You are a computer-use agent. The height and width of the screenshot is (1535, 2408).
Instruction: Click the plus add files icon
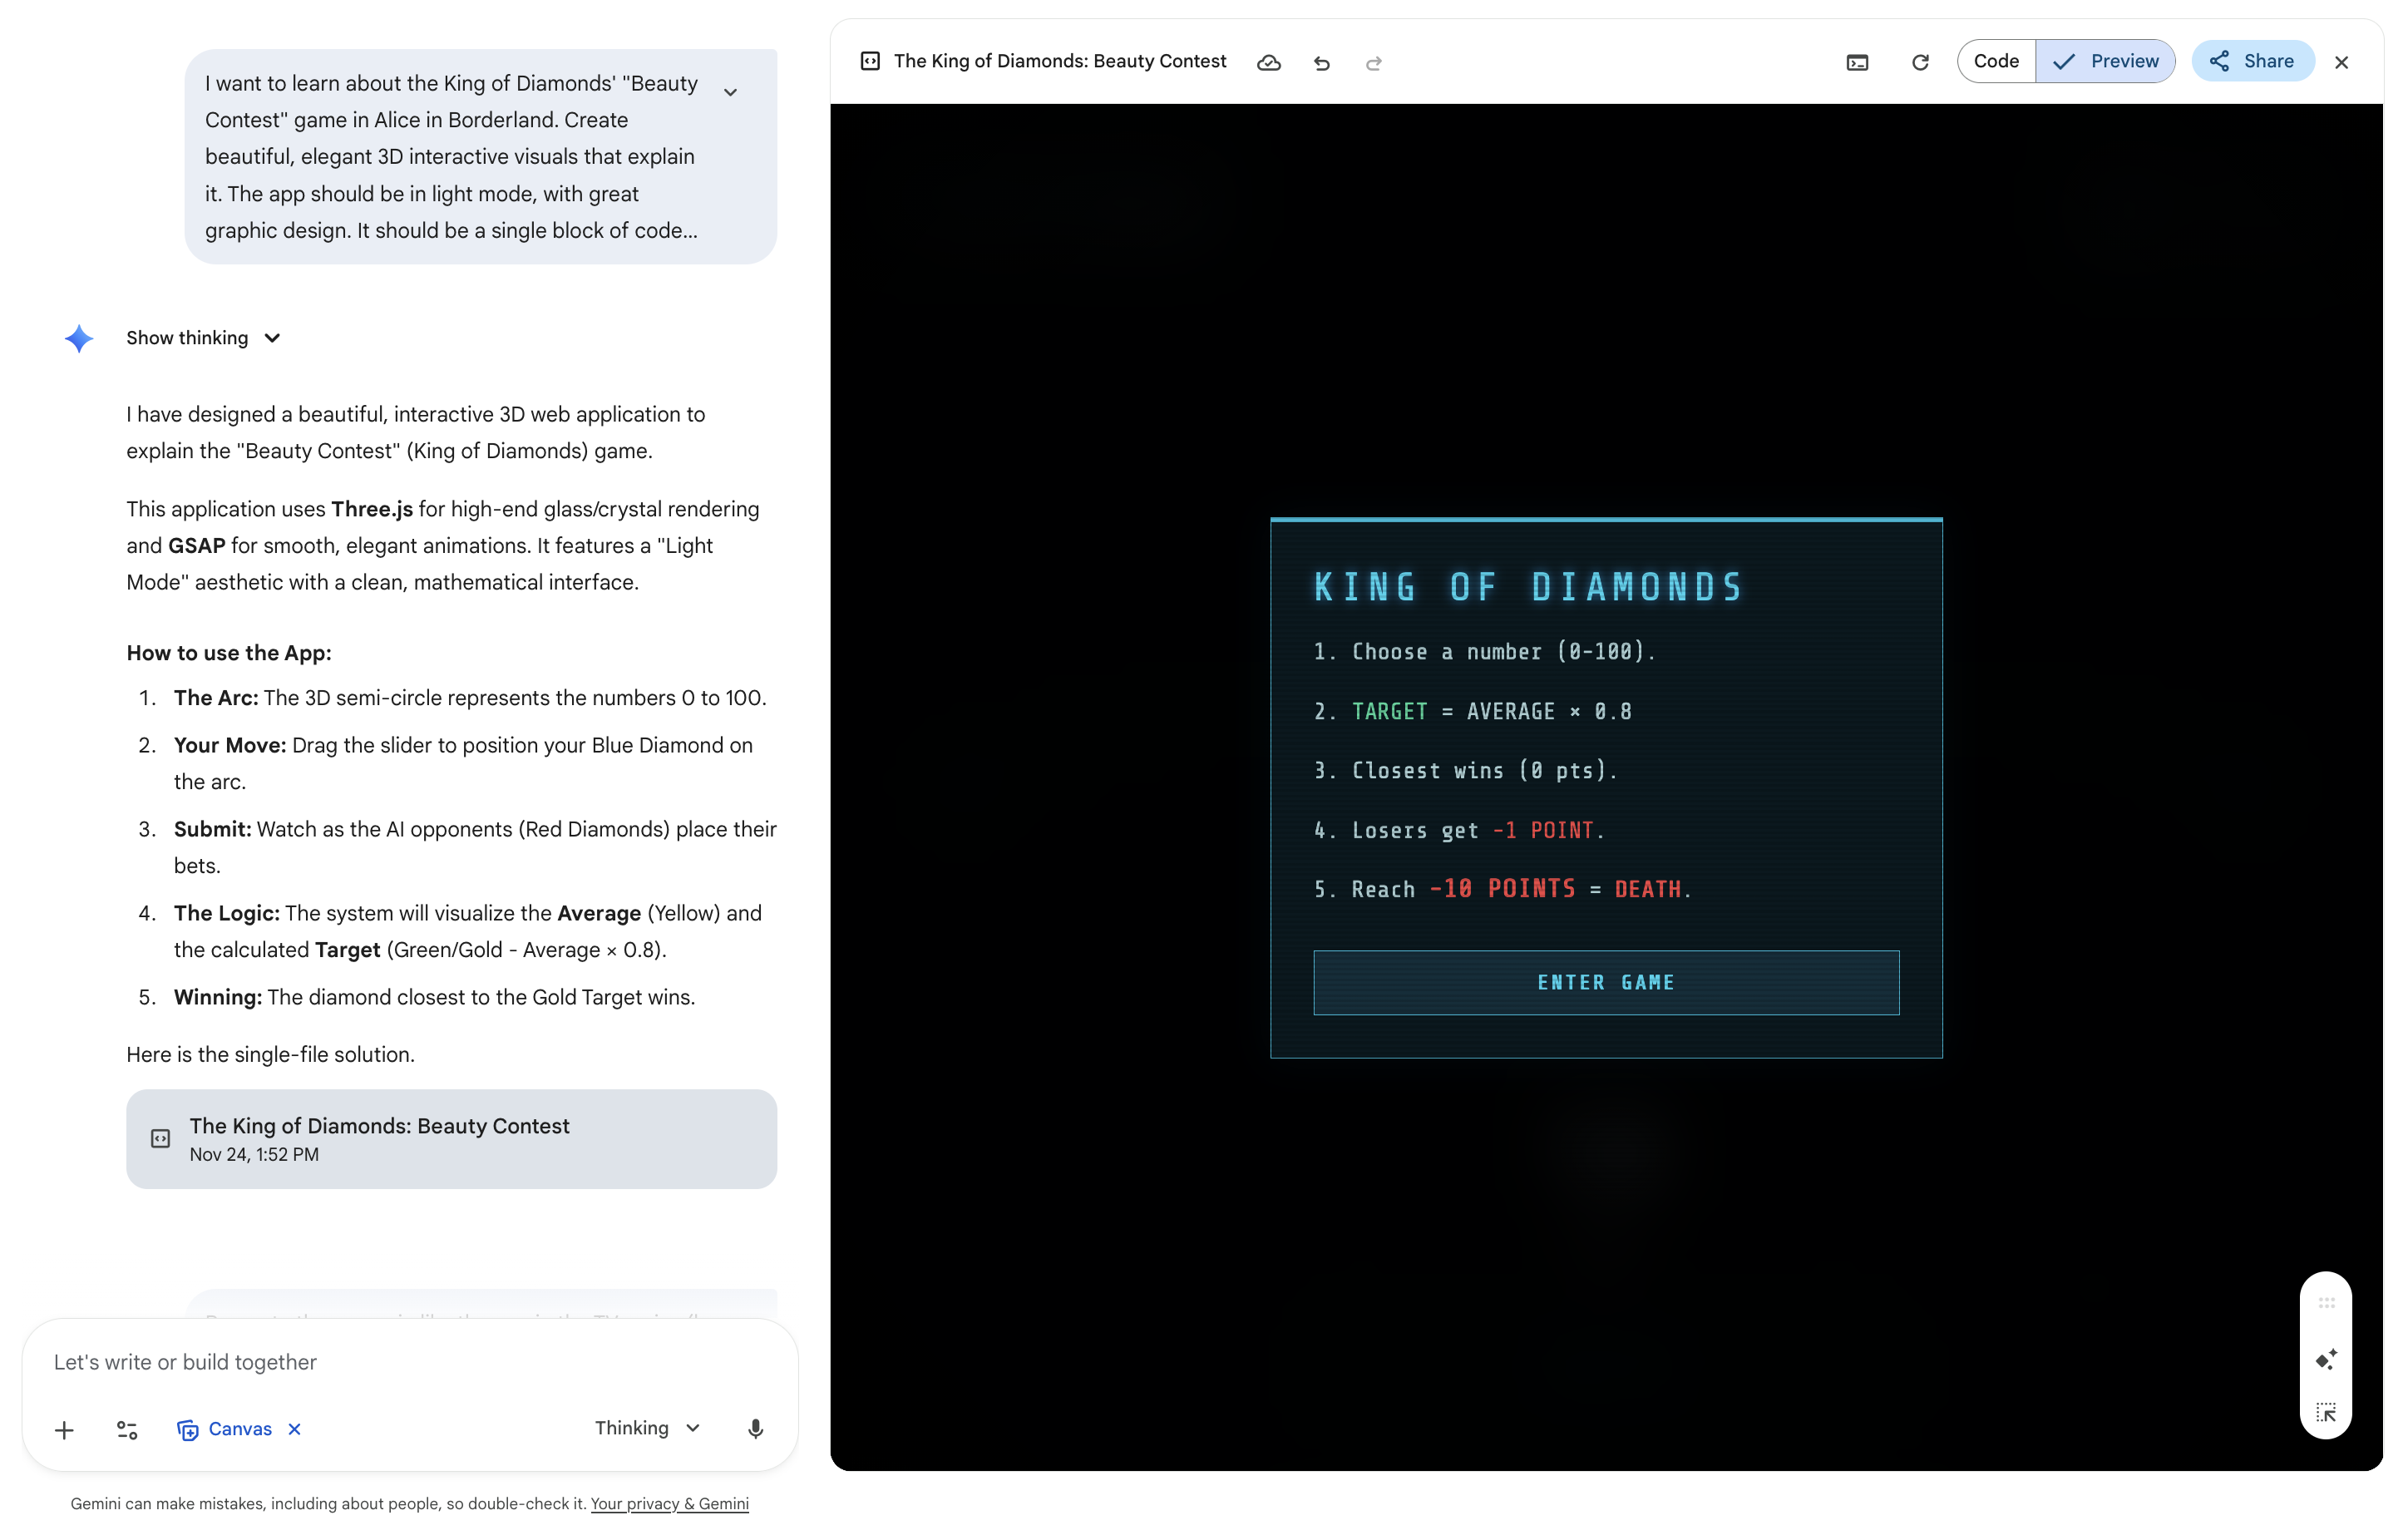point(64,1429)
